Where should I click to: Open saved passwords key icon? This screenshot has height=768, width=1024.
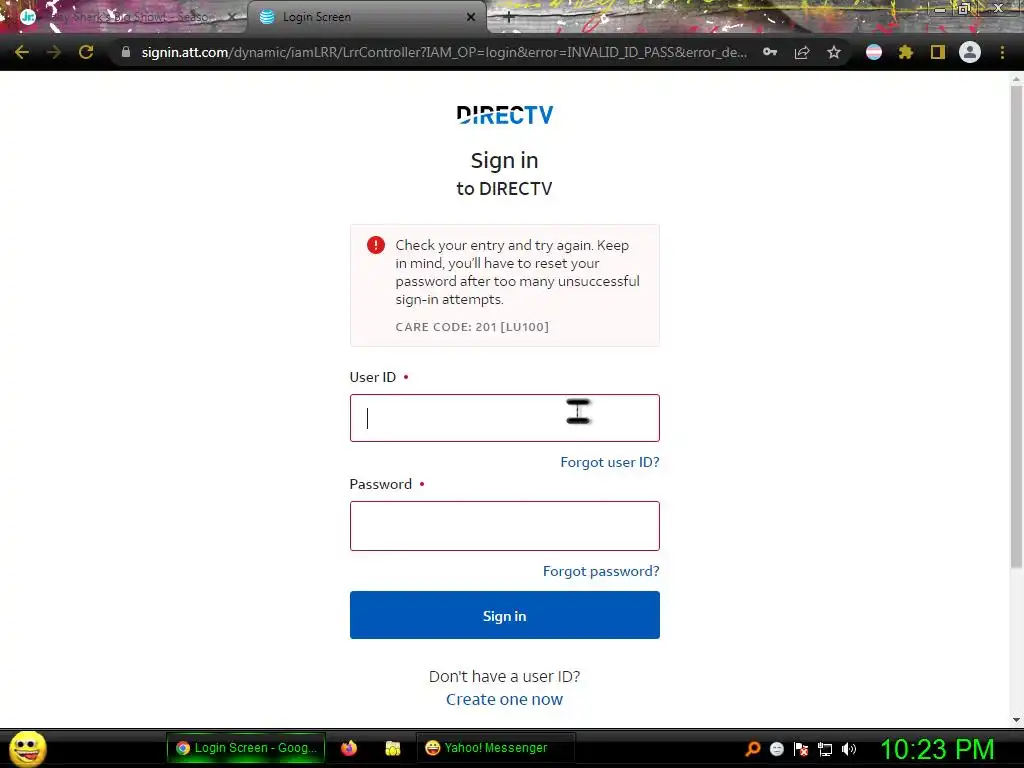[770, 52]
